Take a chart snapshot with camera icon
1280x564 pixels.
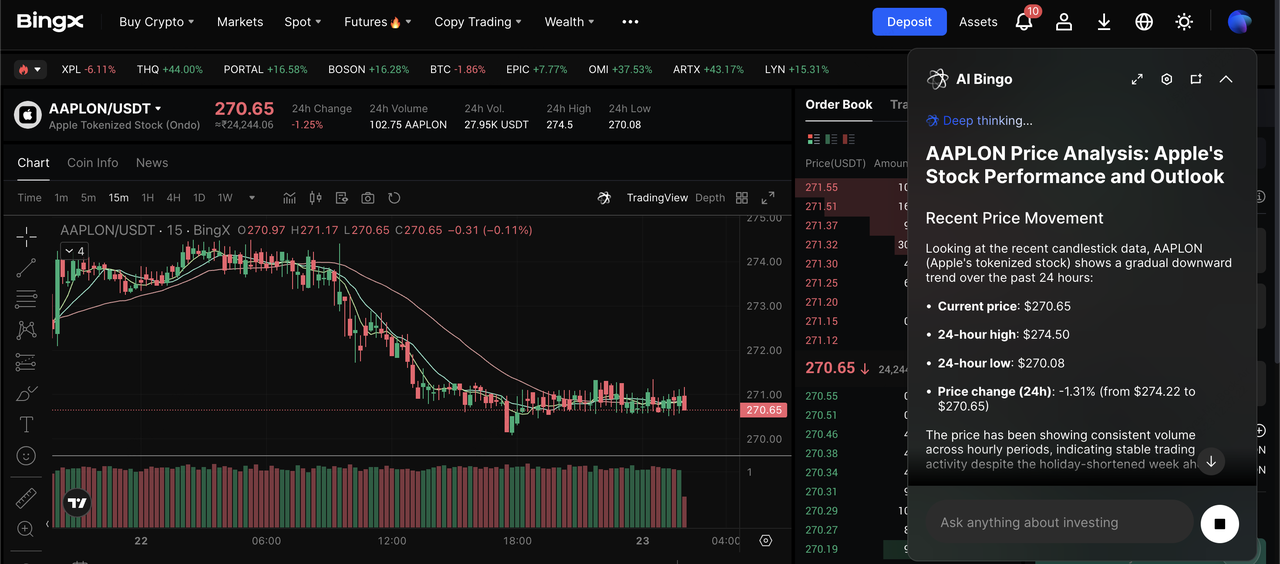368,198
